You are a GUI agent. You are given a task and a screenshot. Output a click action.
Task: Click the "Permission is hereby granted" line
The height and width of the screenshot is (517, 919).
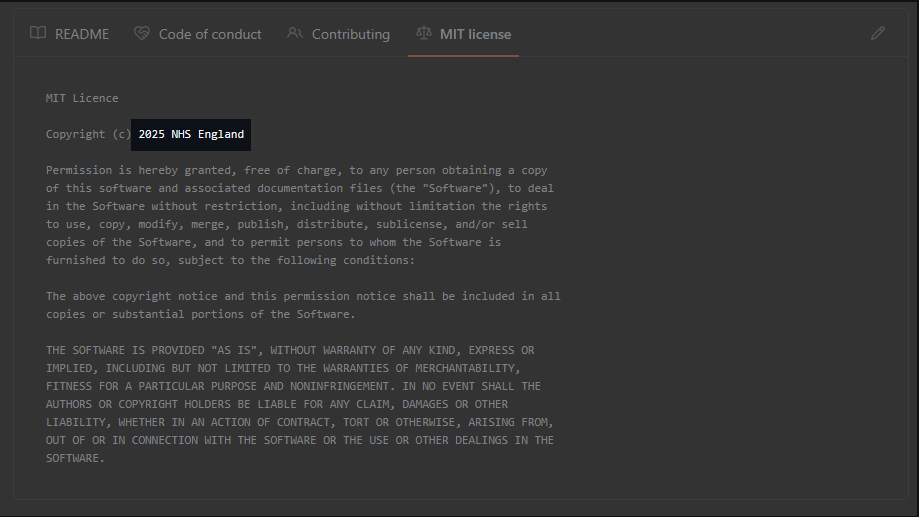point(296,170)
